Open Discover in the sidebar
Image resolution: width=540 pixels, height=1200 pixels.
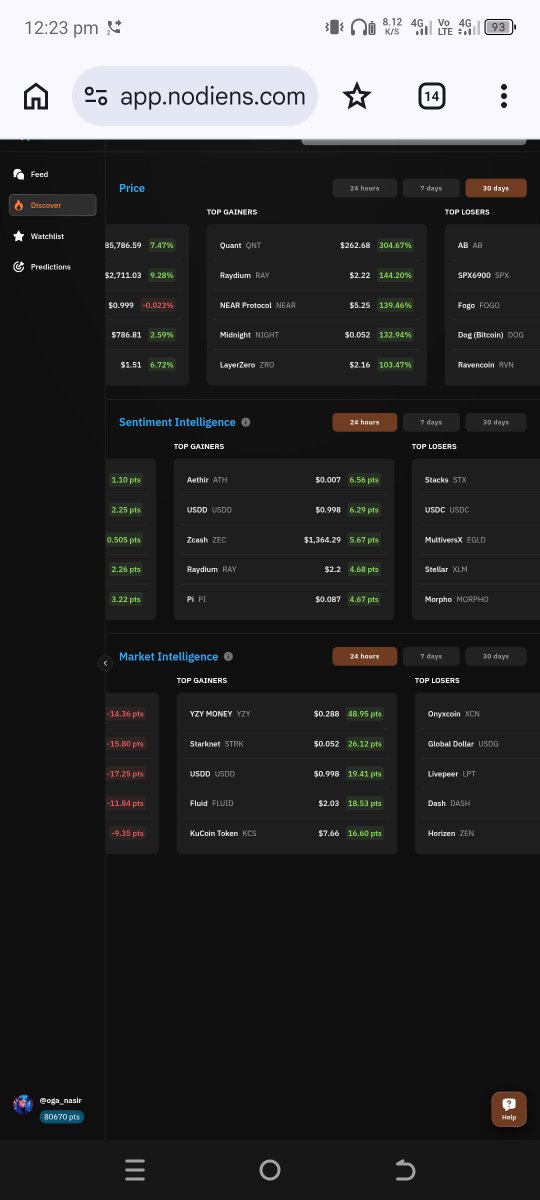[x=53, y=205]
